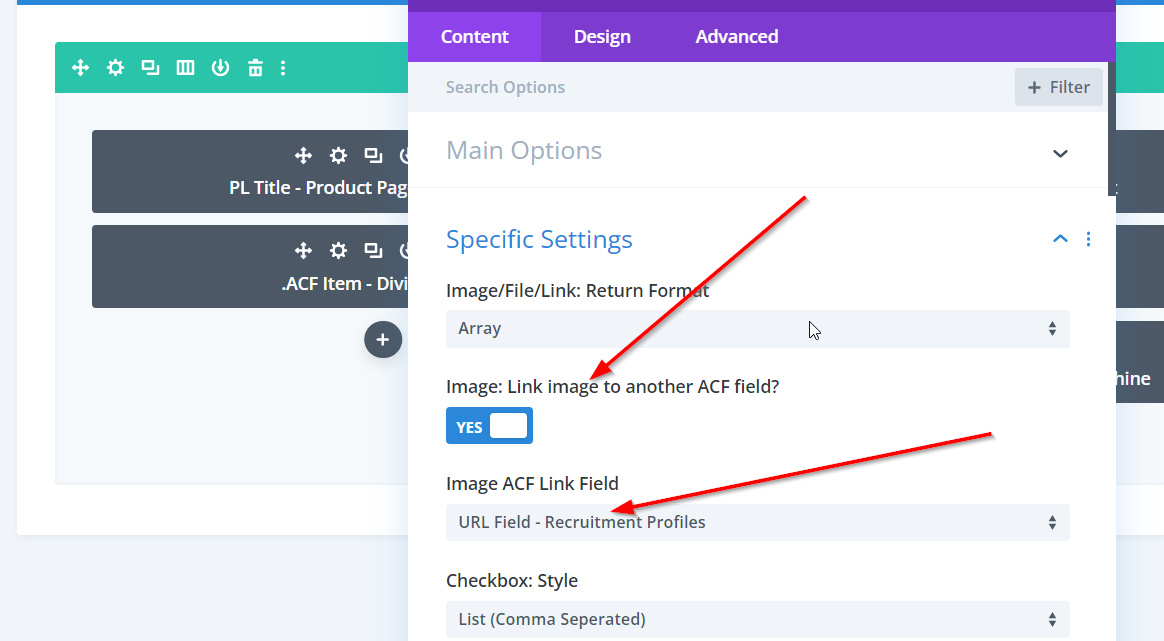The image size is (1164, 641).
Task: Toggle off Link image to another ACF field
Action: click(x=489, y=426)
